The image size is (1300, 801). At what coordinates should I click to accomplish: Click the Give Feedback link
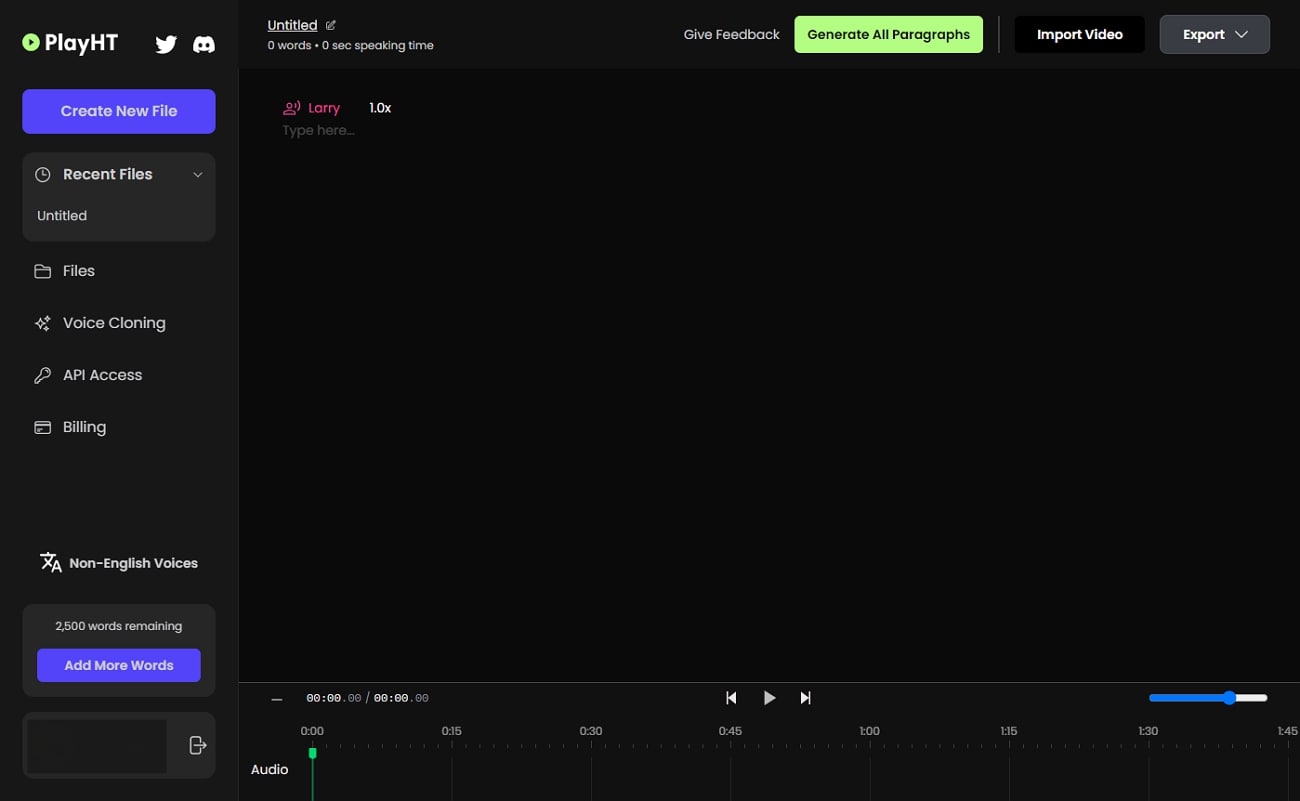[x=731, y=34]
